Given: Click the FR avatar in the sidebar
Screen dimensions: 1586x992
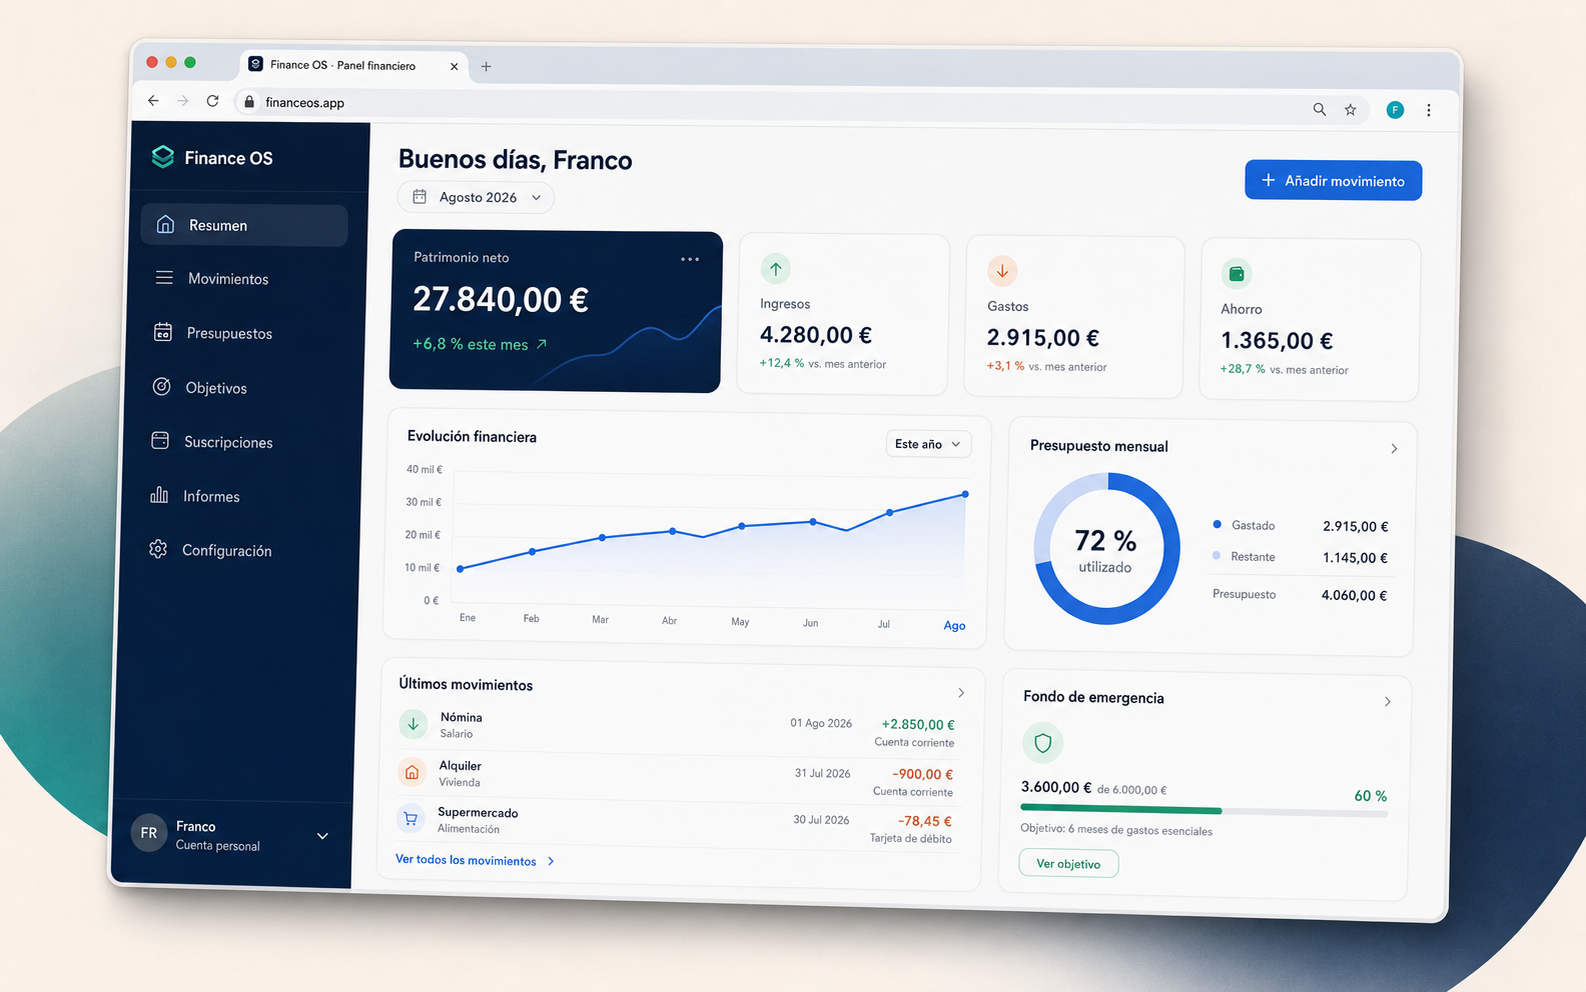Looking at the screenshot, I should [x=149, y=833].
